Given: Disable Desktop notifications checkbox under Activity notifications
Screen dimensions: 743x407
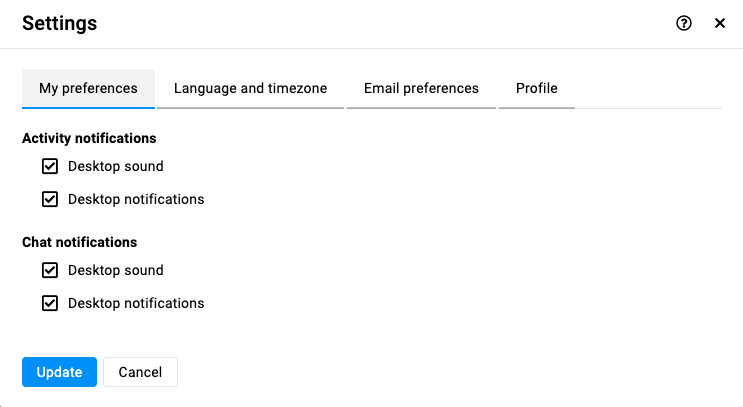Looking at the screenshot, I should 50,199.
